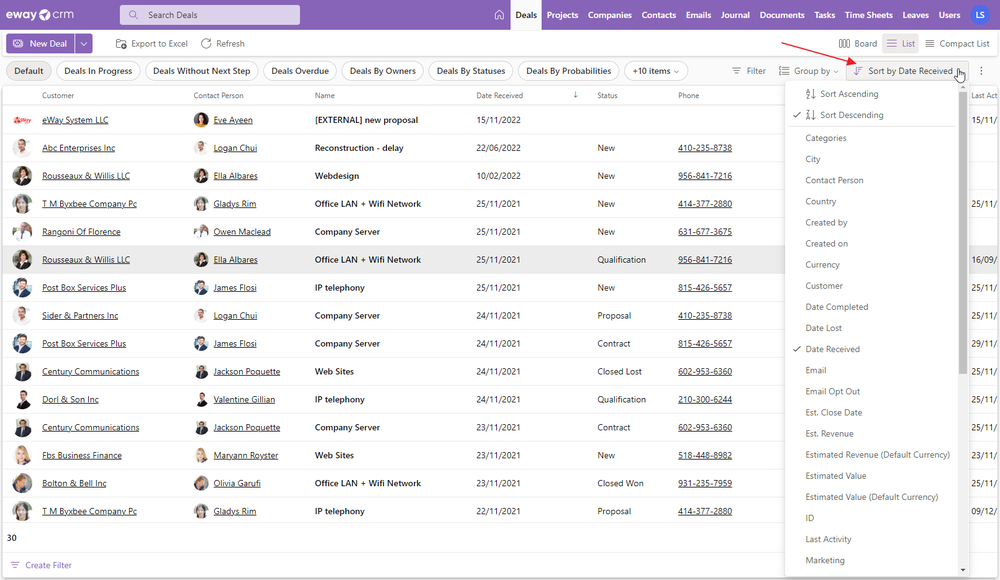Click the Status column header
The width and height of the screenshot is (1000, 580).
pyautogui.click(x=607, y=95)
